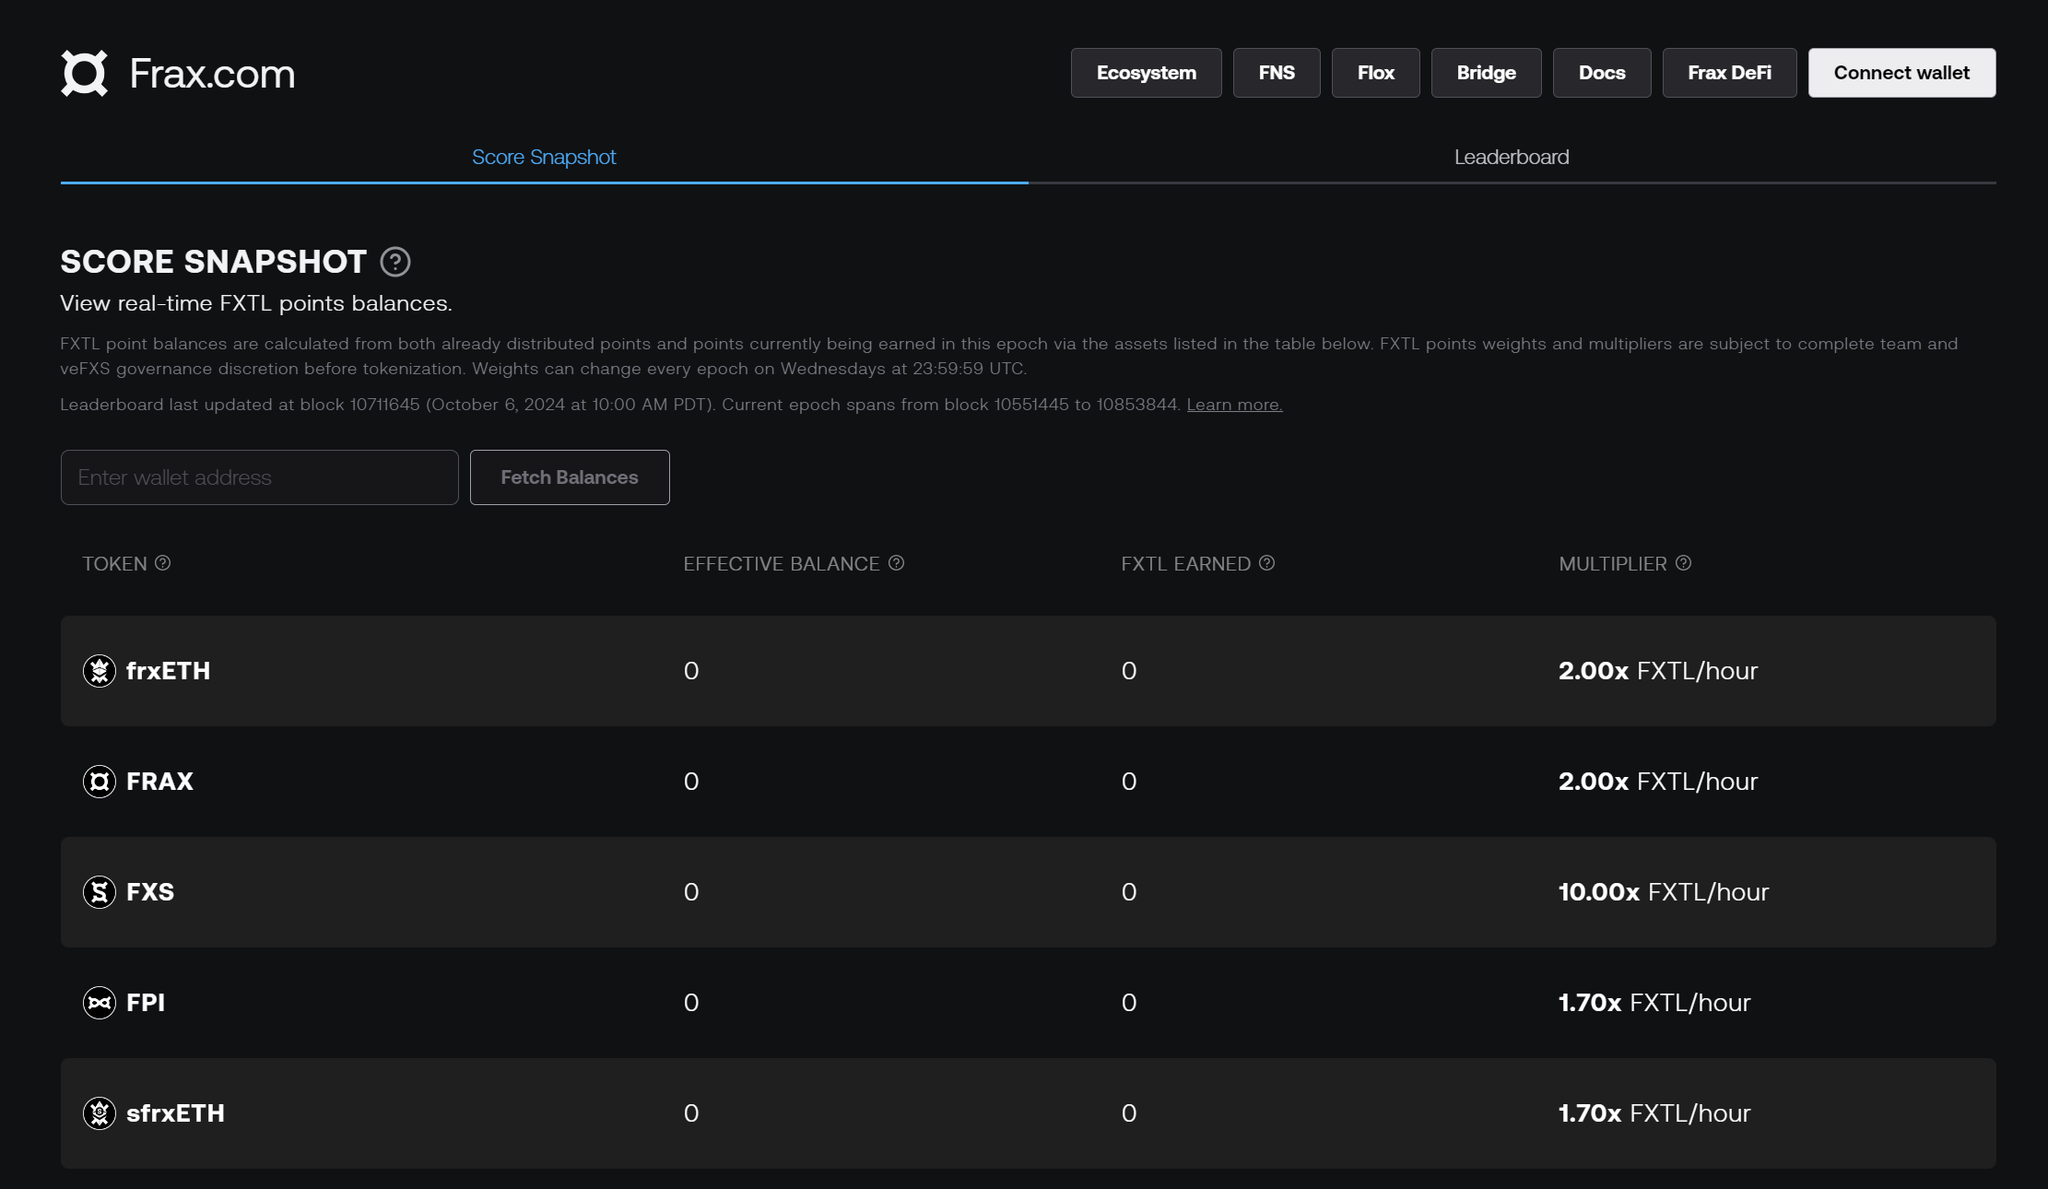Click the MULTIPLIER column header
This screenshot has height=1189, width=2048.
(x=1612, y=564)
